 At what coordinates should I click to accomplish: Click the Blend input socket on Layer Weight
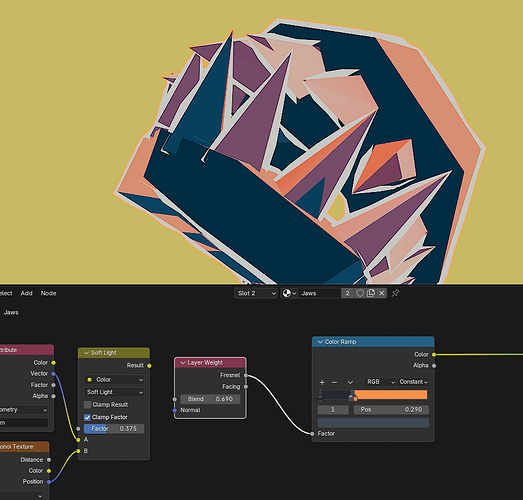(175, 399)
